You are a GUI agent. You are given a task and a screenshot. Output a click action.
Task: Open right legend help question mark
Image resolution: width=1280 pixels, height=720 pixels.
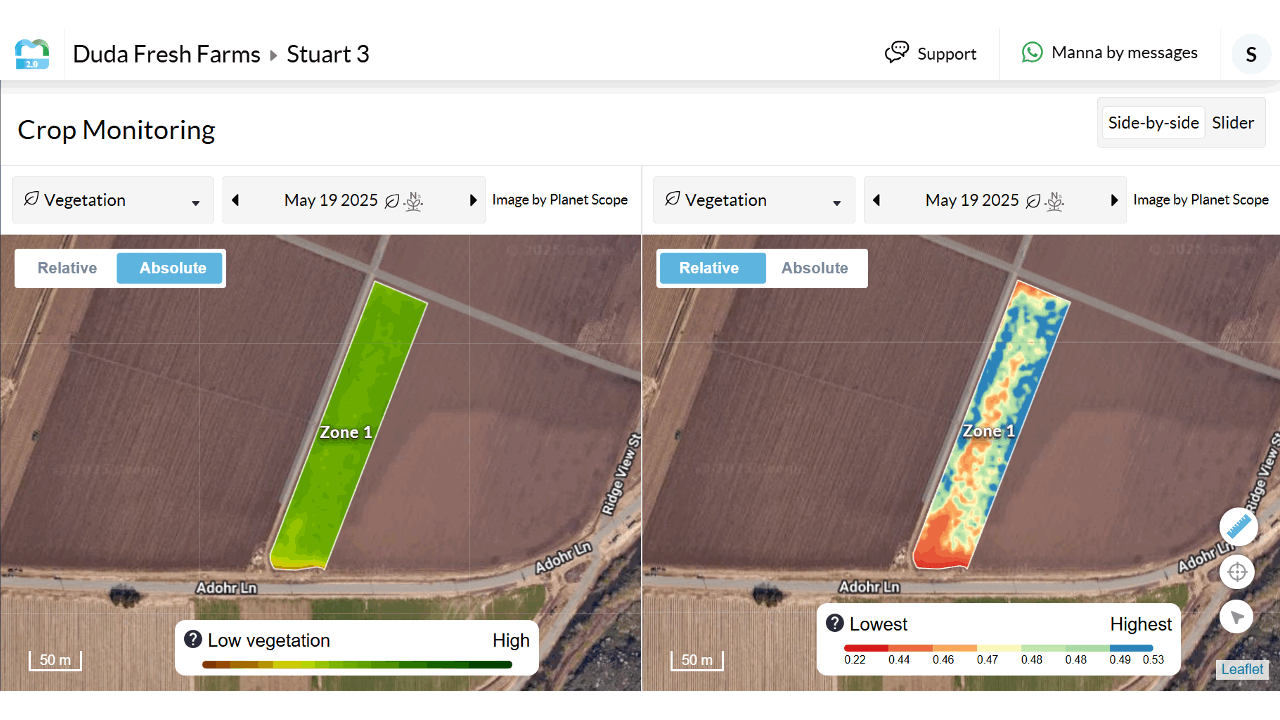pyautogui.click(x=835, y=624)
